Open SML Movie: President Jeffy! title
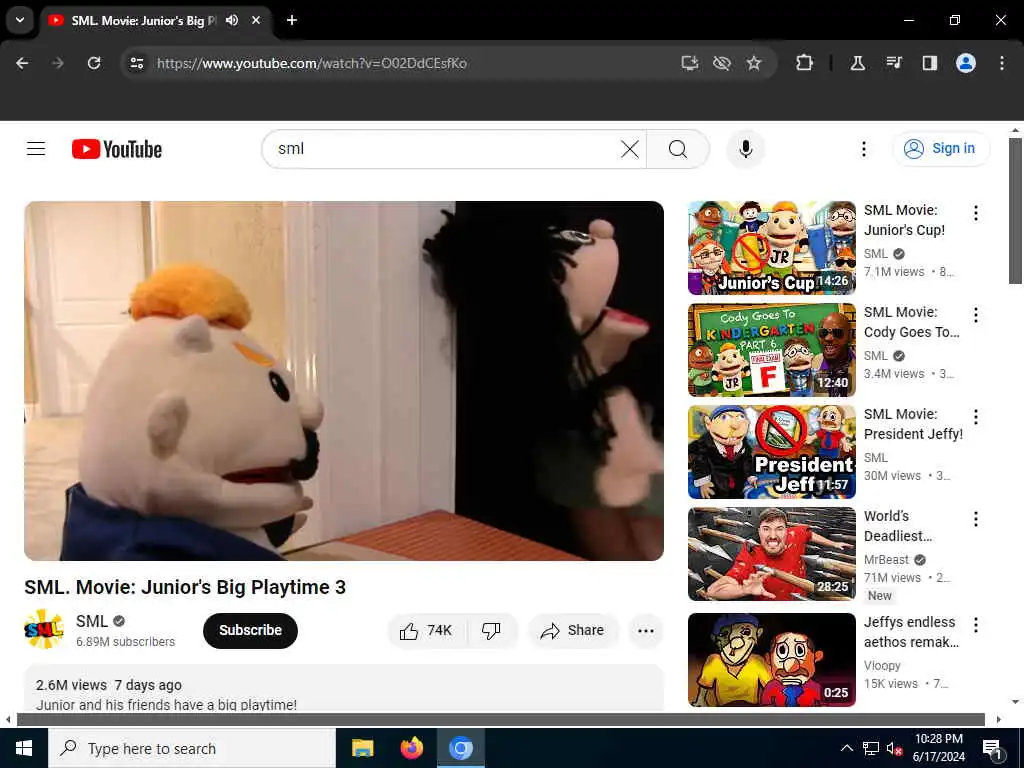Image resolution: width=1024 pixels, height=768 pixels. coord(913,424)
